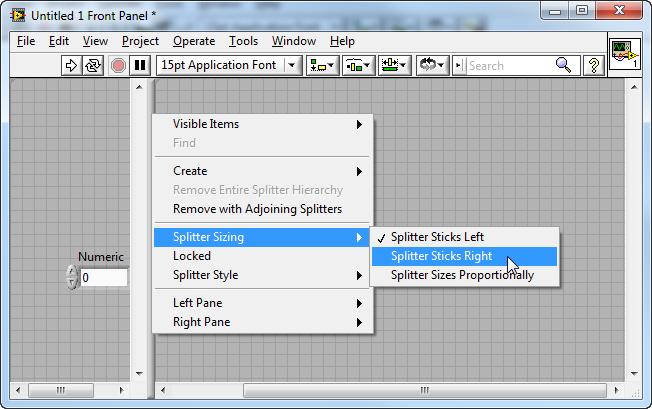Select Splitter Sizes Proportionally option
Image resolution: width=652 pixels, height=409 pixels.
pos(462,275)
